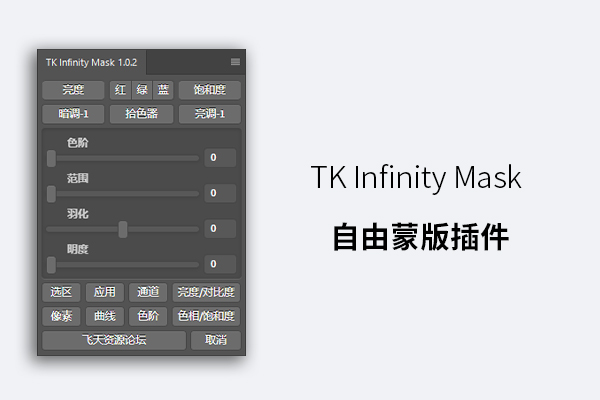The image size is (600, 400).
Task: Click the 取消 button
Action: pos(216,340)
